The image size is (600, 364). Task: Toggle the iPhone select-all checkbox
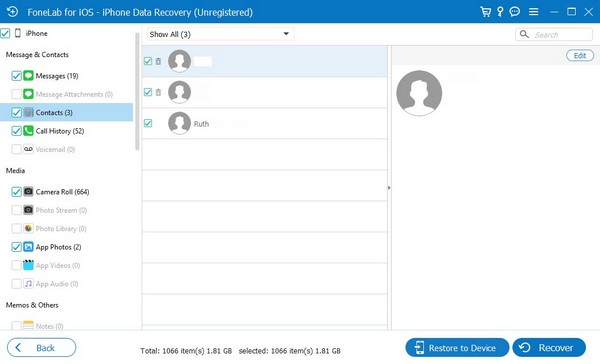click(5, 33)
